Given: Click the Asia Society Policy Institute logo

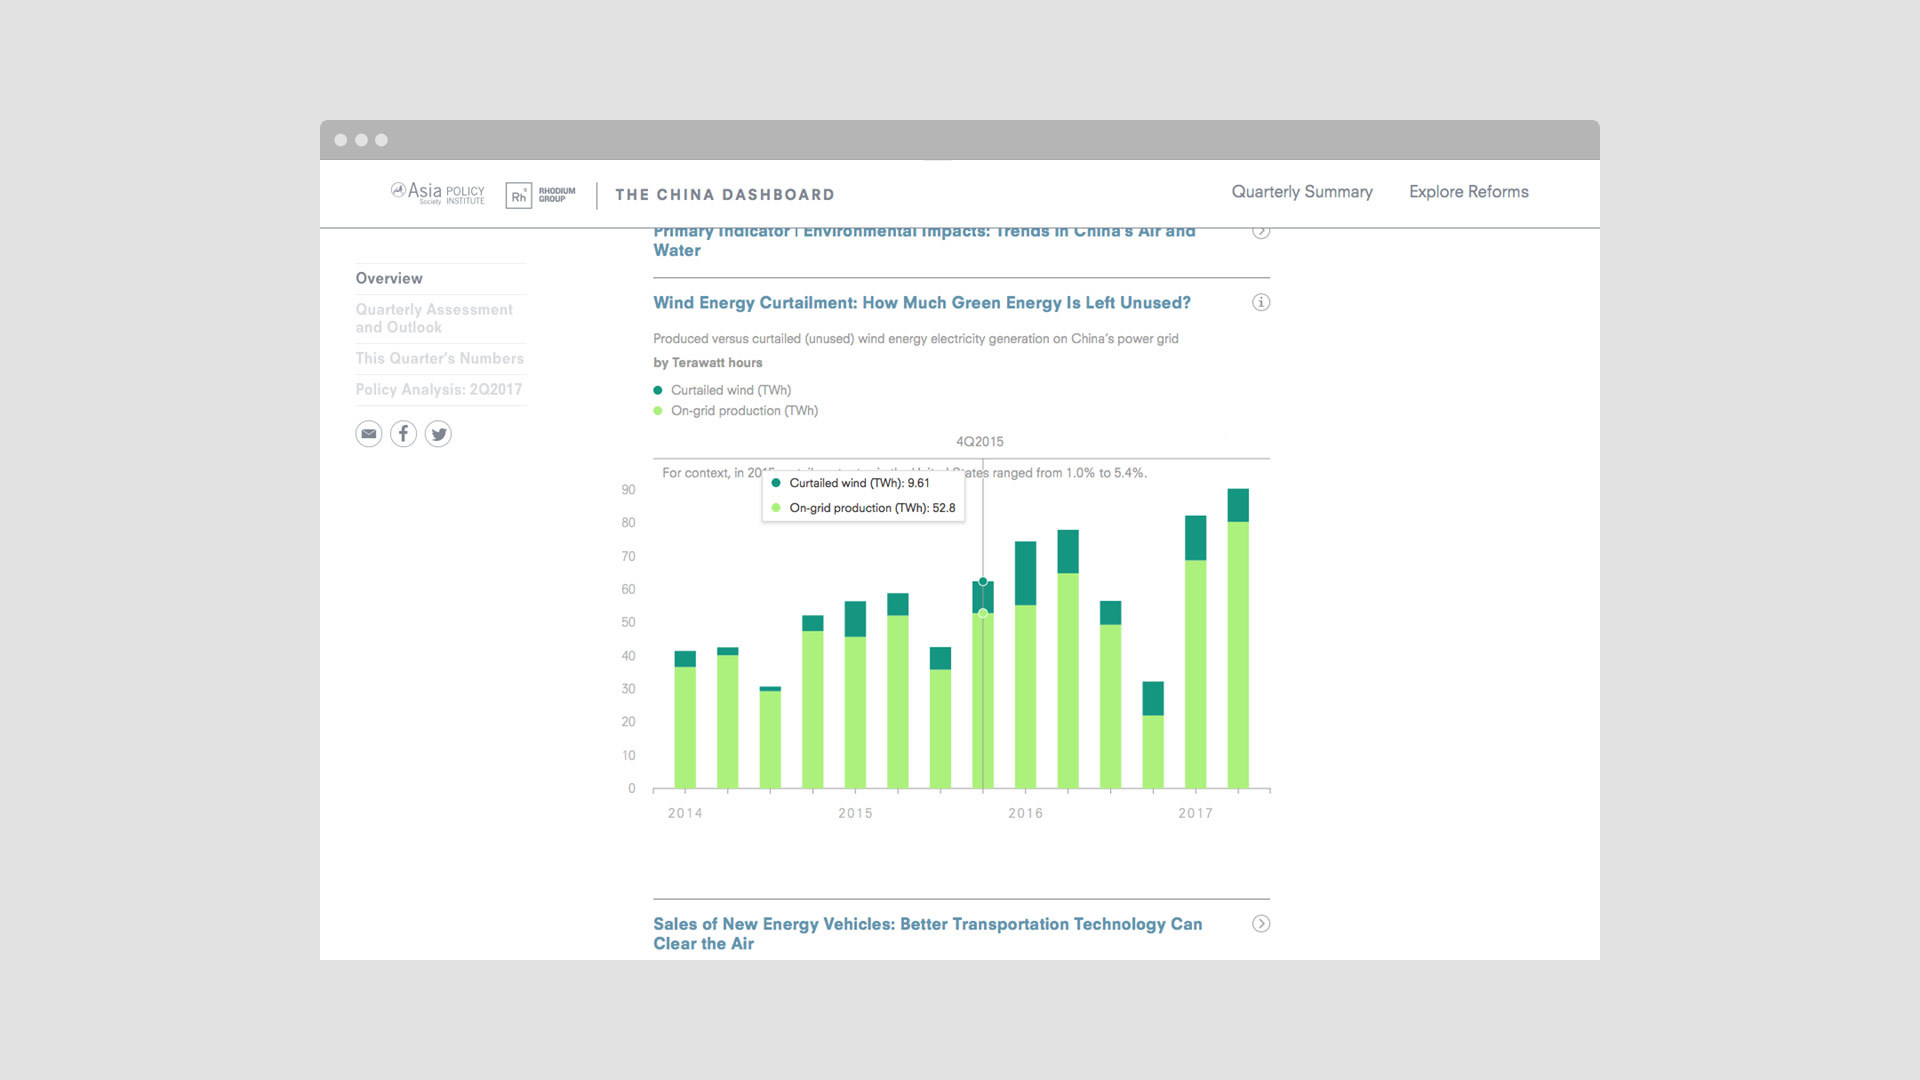Looking at the screenshot, I should 438,193.
